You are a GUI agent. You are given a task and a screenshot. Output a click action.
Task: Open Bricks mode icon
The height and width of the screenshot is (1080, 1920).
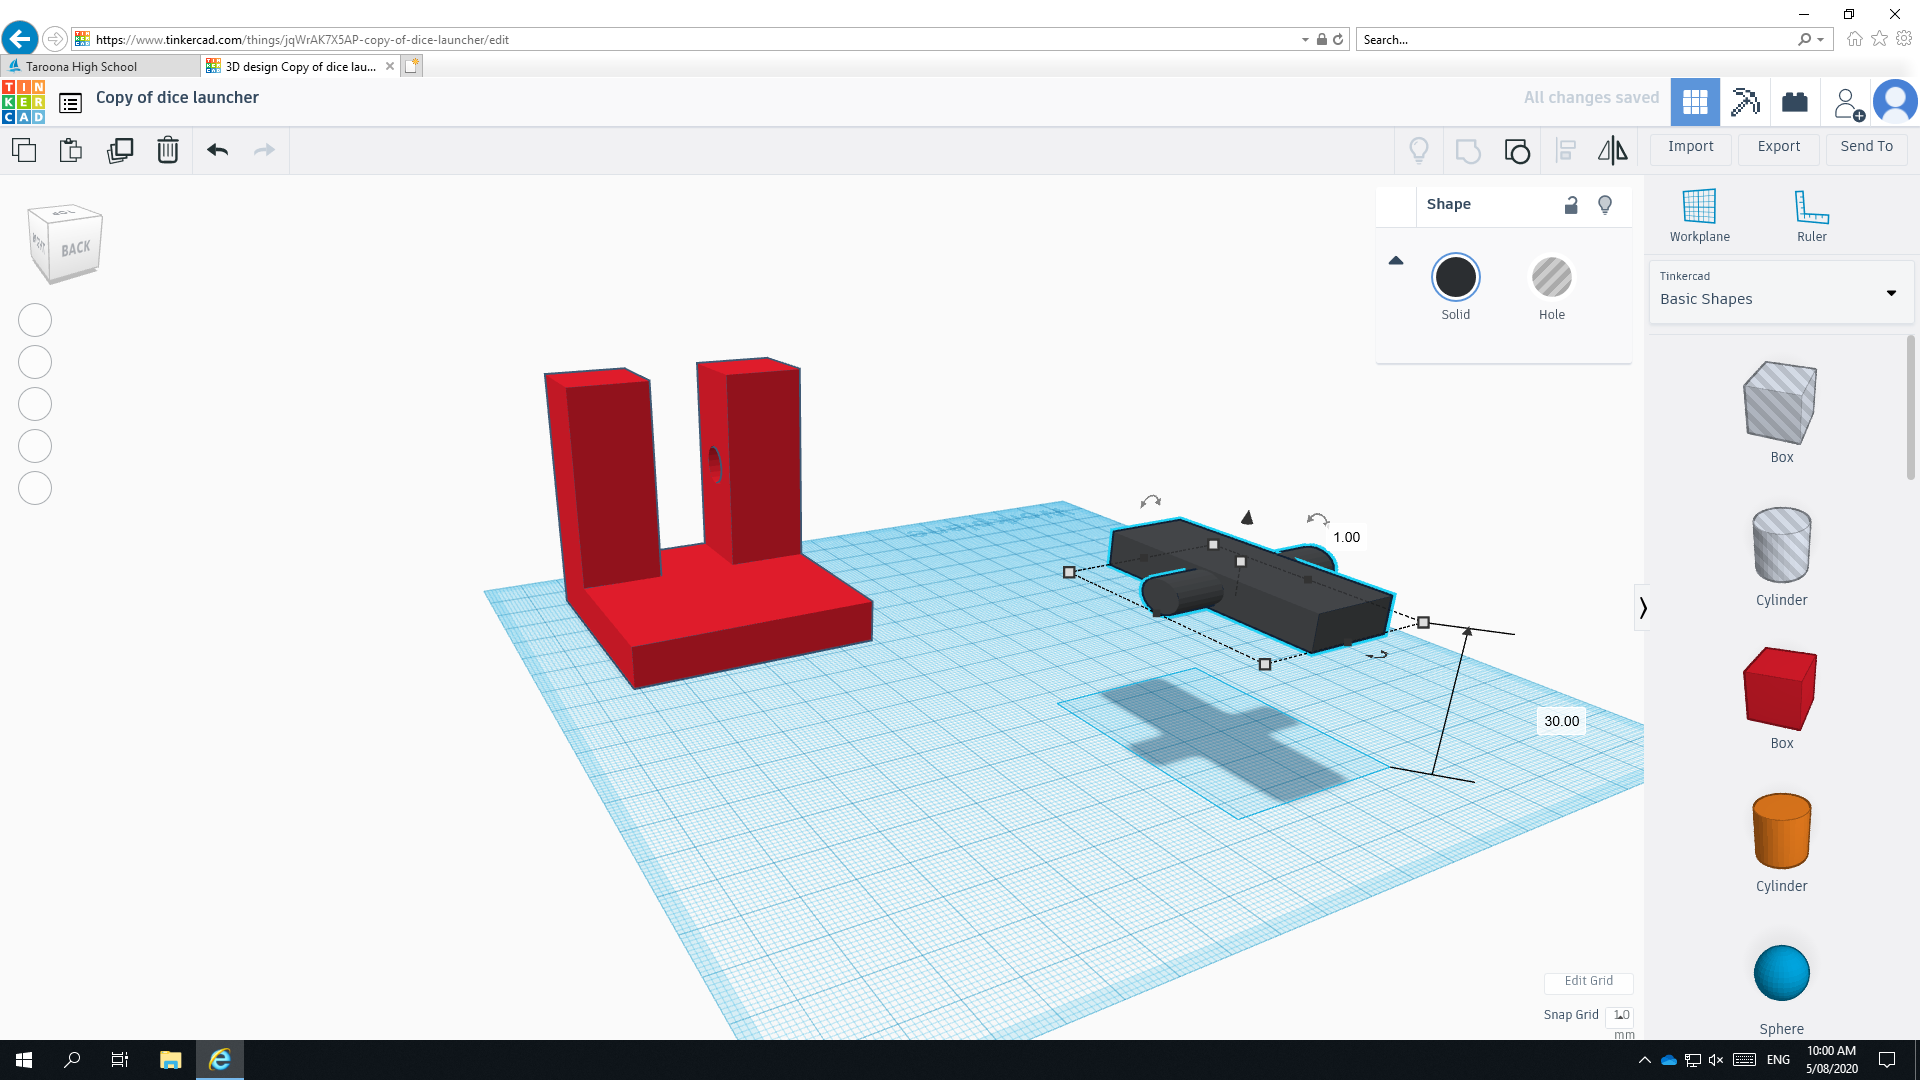[1795, 102]
